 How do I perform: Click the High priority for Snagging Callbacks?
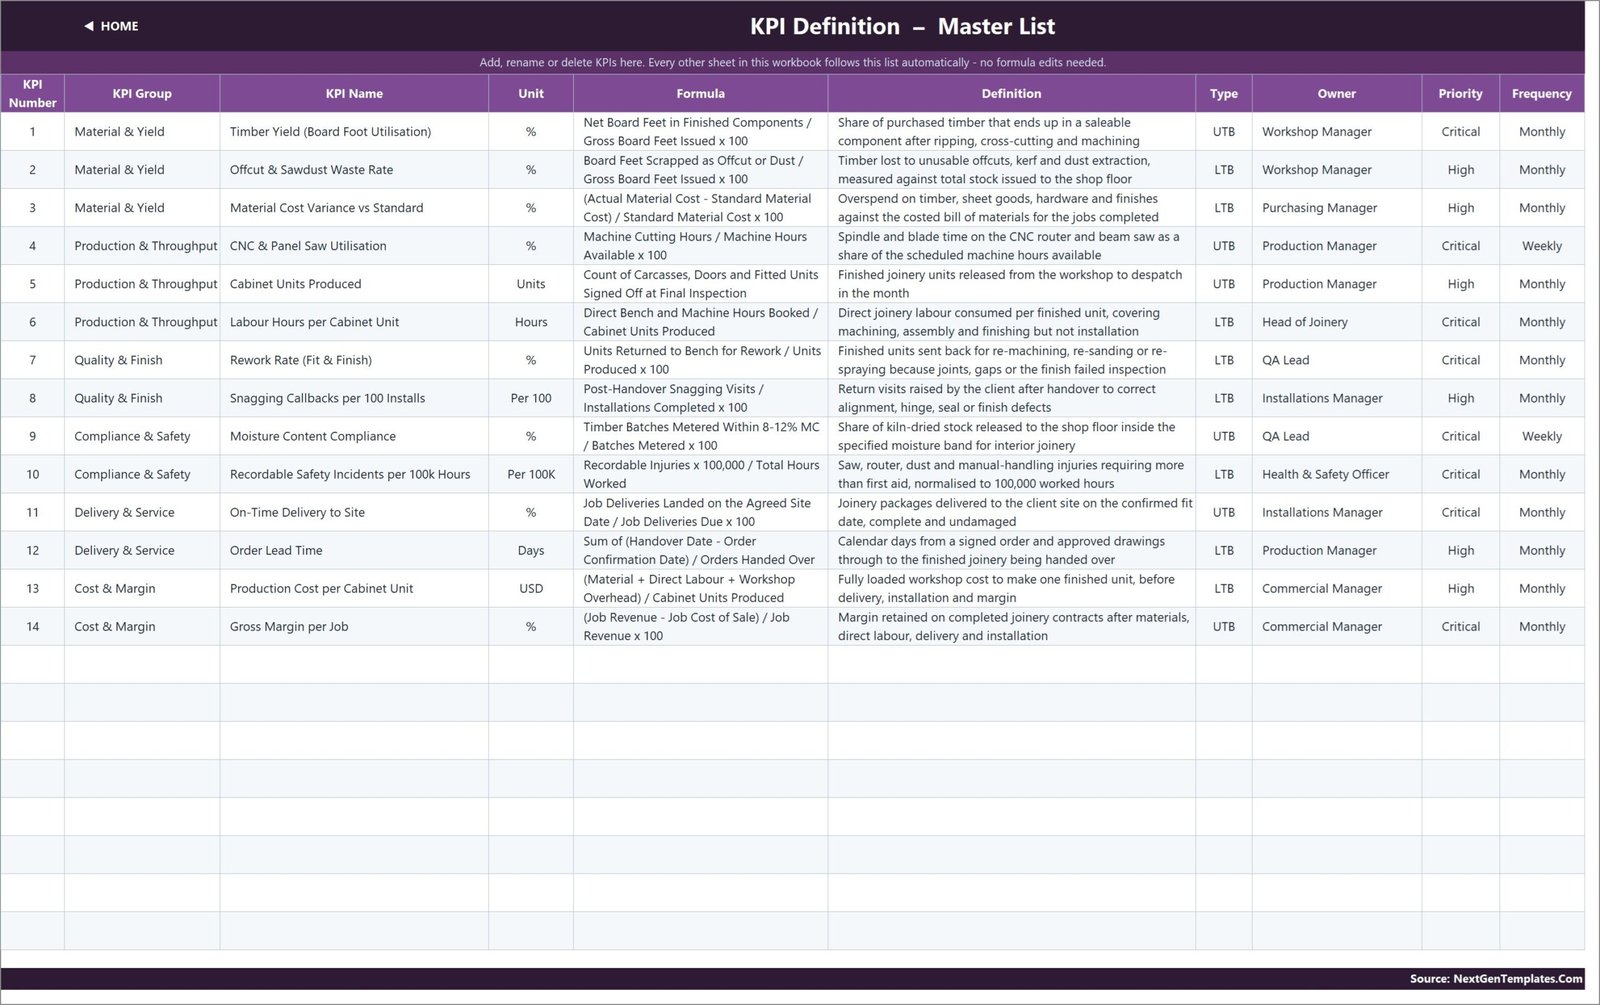pos(1460,398)
